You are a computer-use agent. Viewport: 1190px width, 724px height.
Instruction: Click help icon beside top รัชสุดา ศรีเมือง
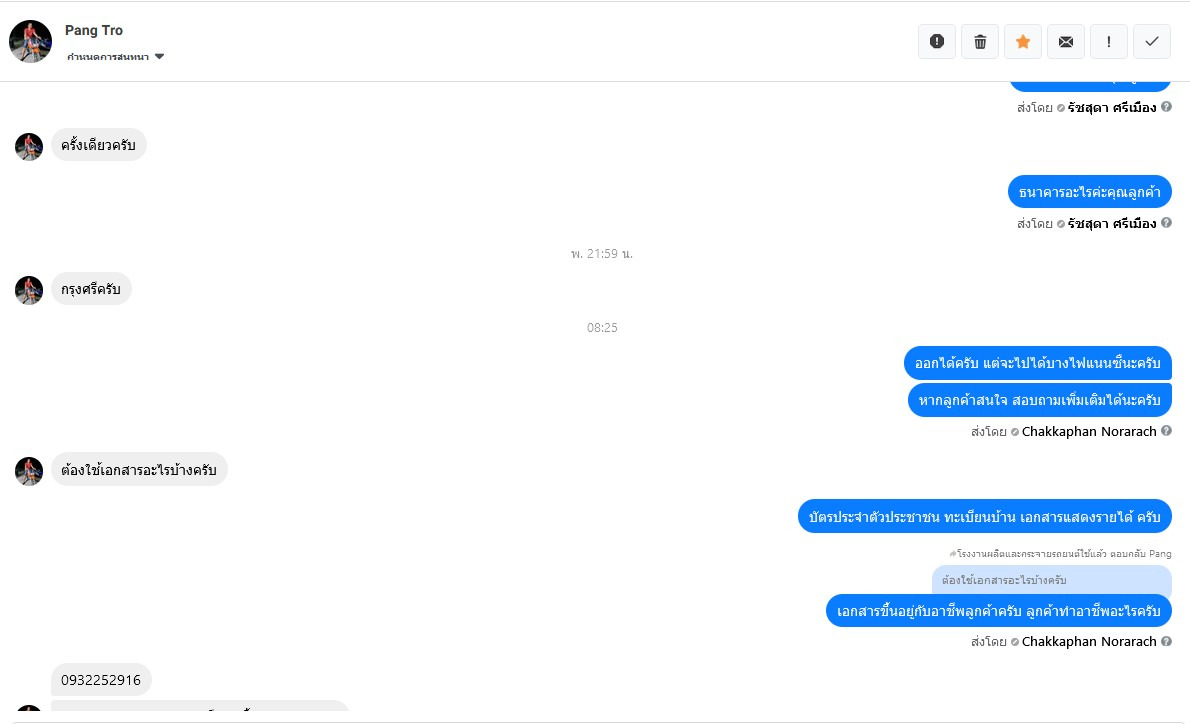click(1166, 107)
